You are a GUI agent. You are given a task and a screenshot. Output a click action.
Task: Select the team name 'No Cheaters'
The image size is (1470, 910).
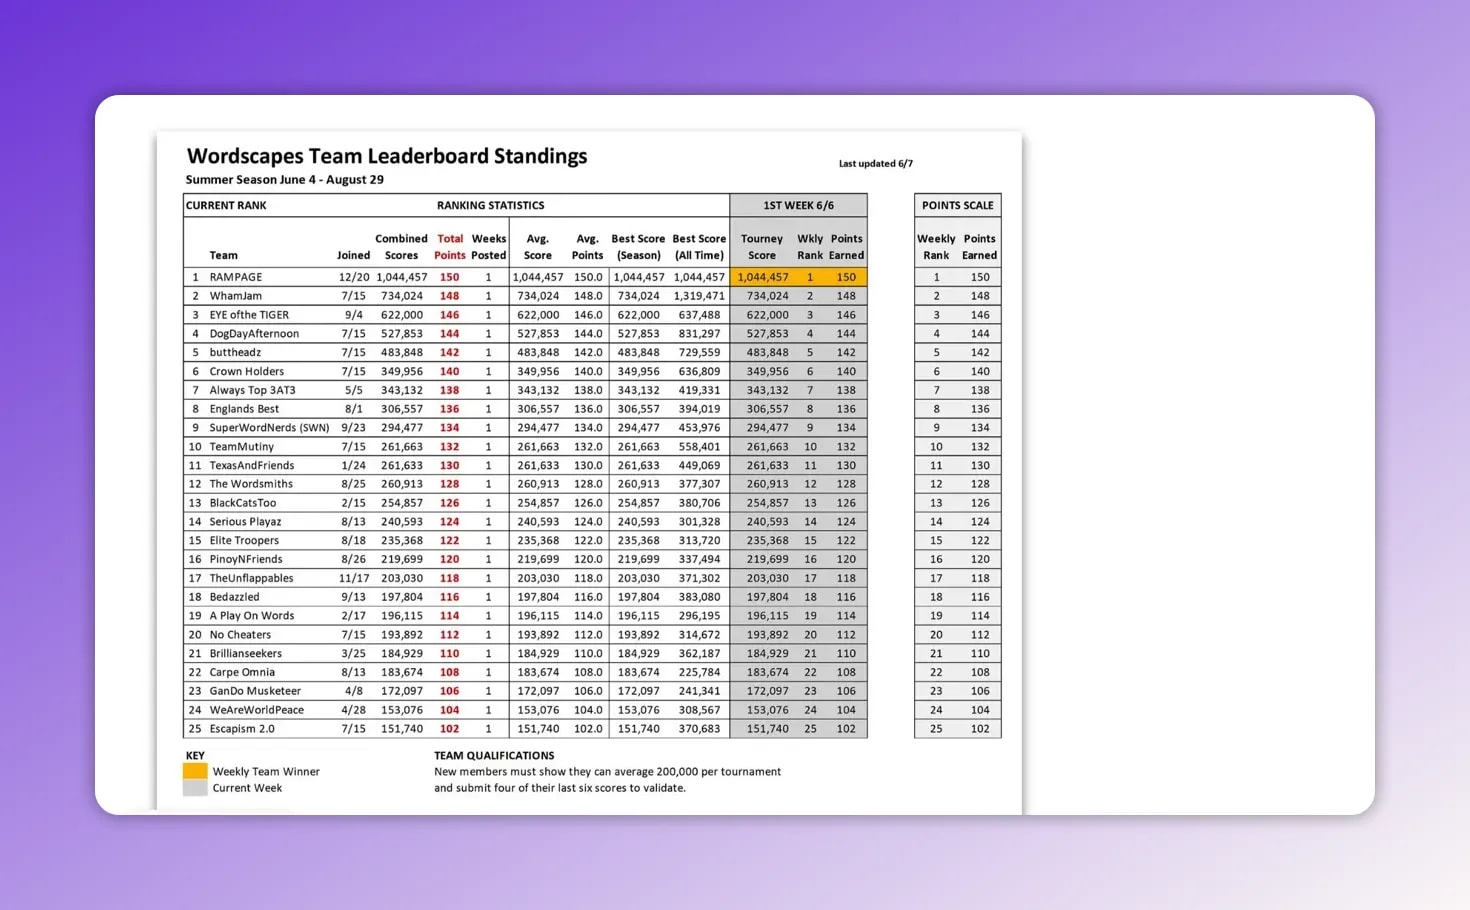tap(240, 635)
